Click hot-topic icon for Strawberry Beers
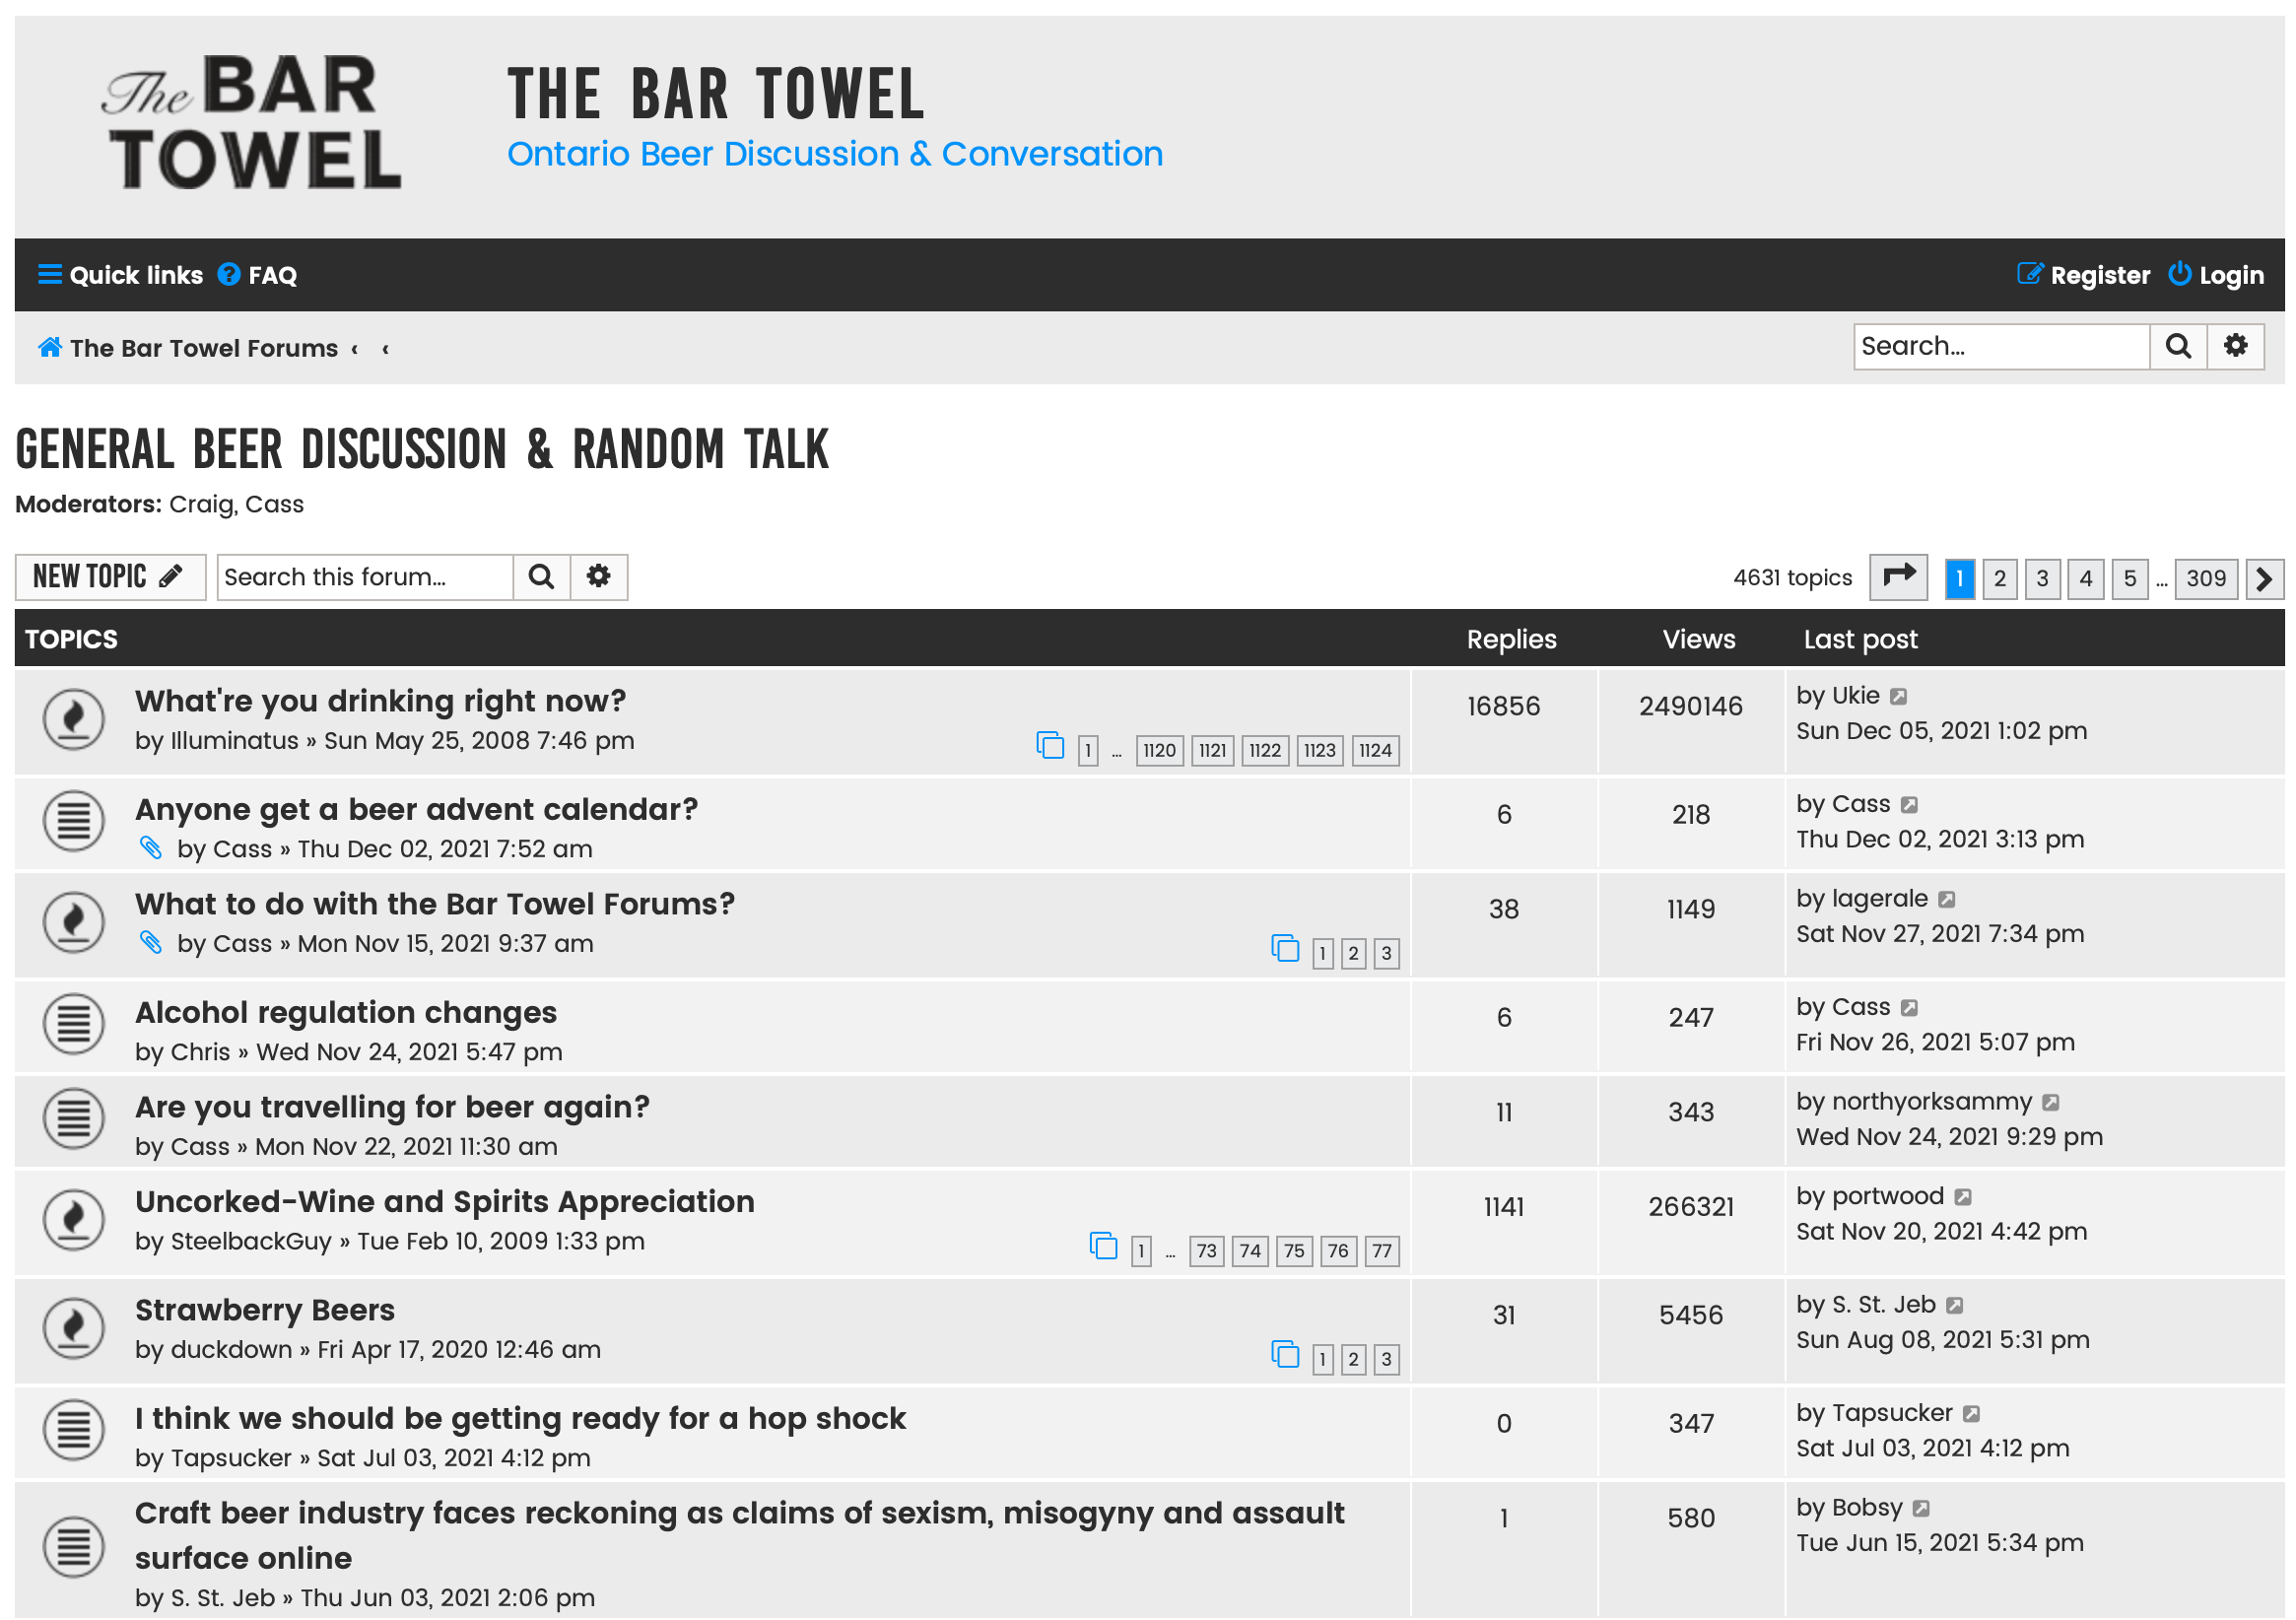 (x=74, y=1329)
